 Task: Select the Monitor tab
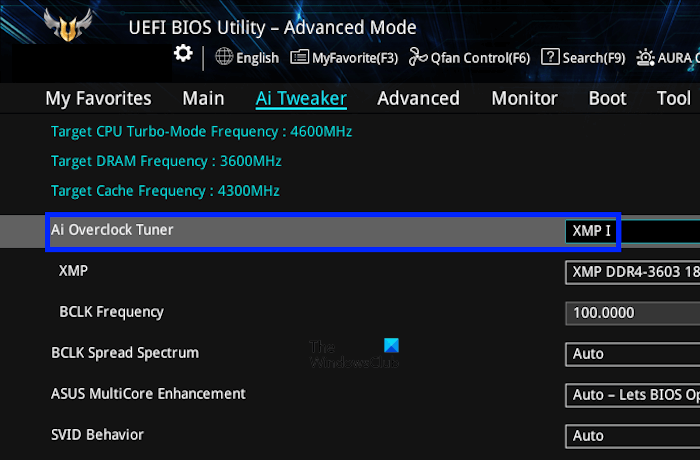click(524, 98)
